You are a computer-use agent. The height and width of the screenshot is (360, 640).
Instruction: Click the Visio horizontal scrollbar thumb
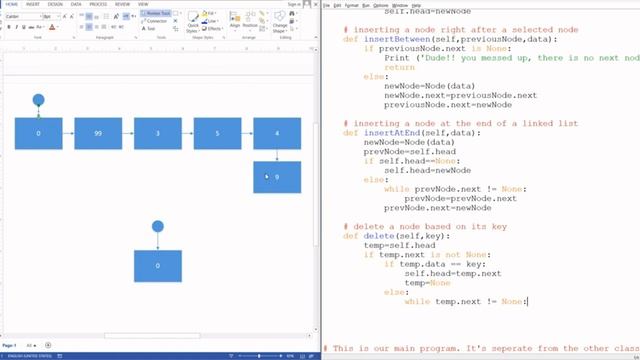point(152,336)
